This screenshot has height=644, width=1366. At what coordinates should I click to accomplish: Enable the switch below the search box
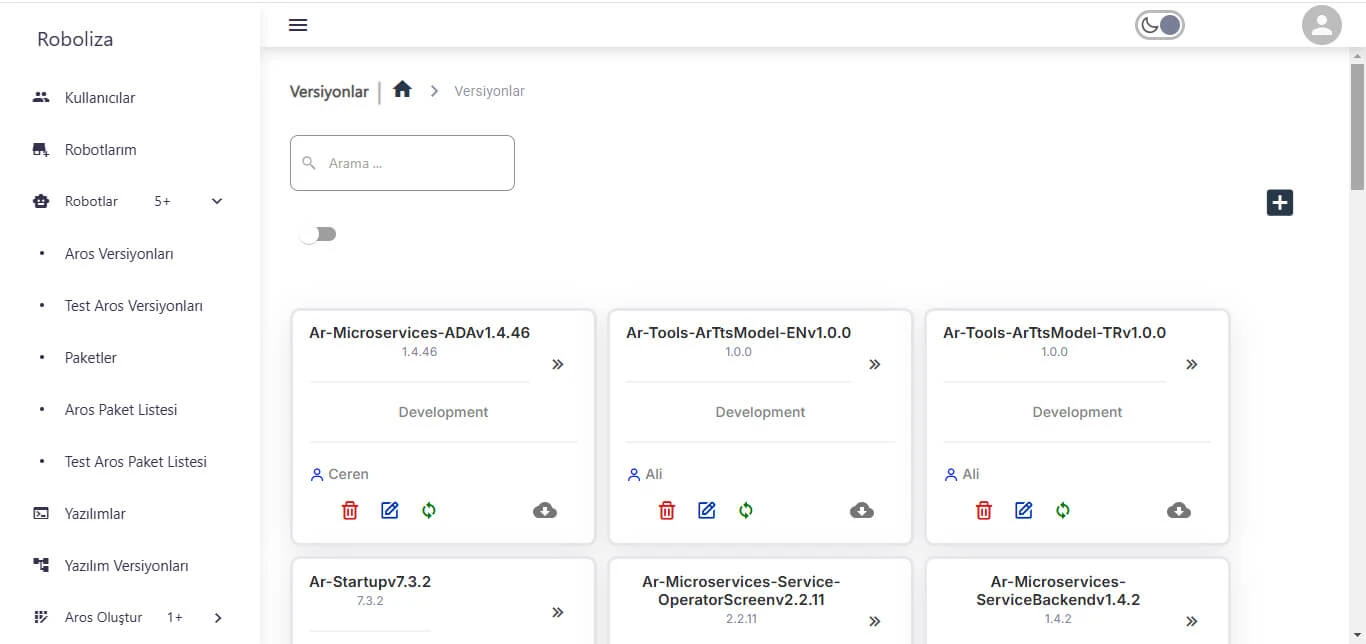[x=318, y=234]
